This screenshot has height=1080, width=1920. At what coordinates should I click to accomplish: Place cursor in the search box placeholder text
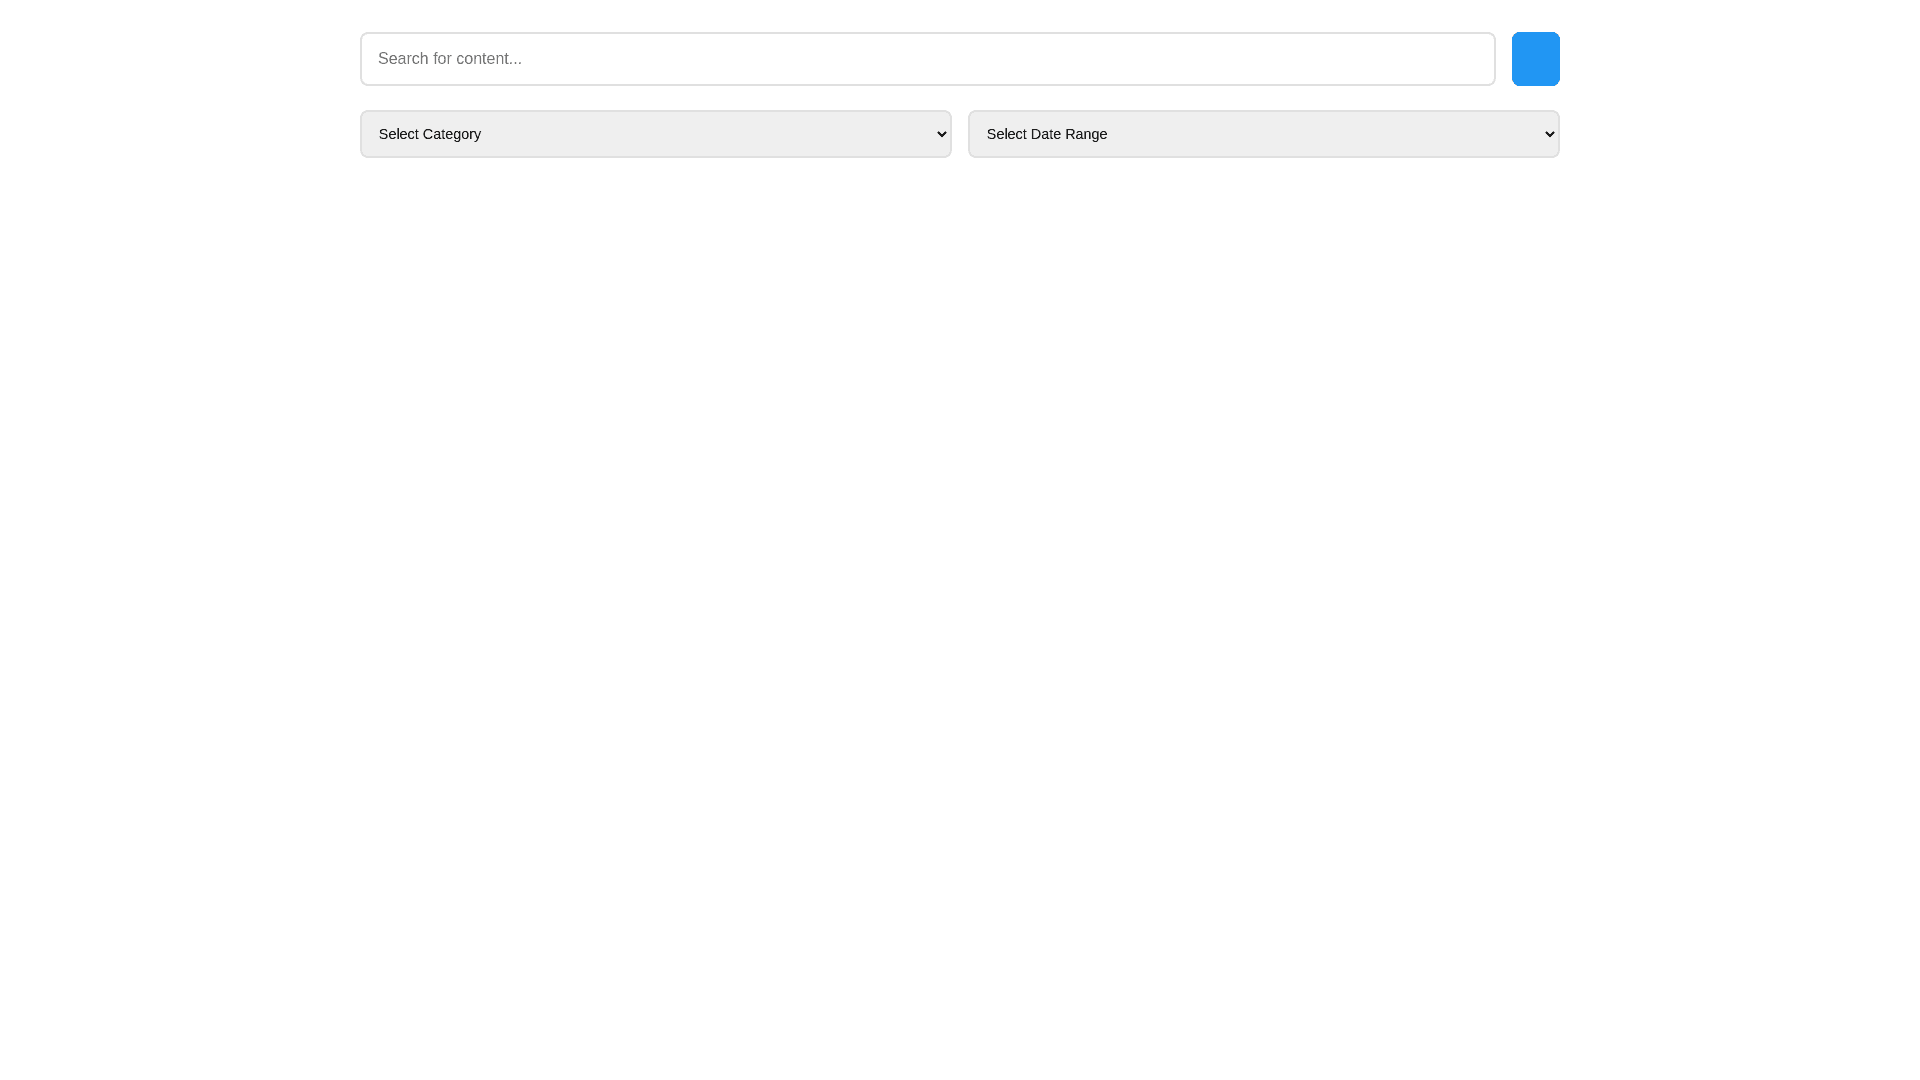click(450, 59)
